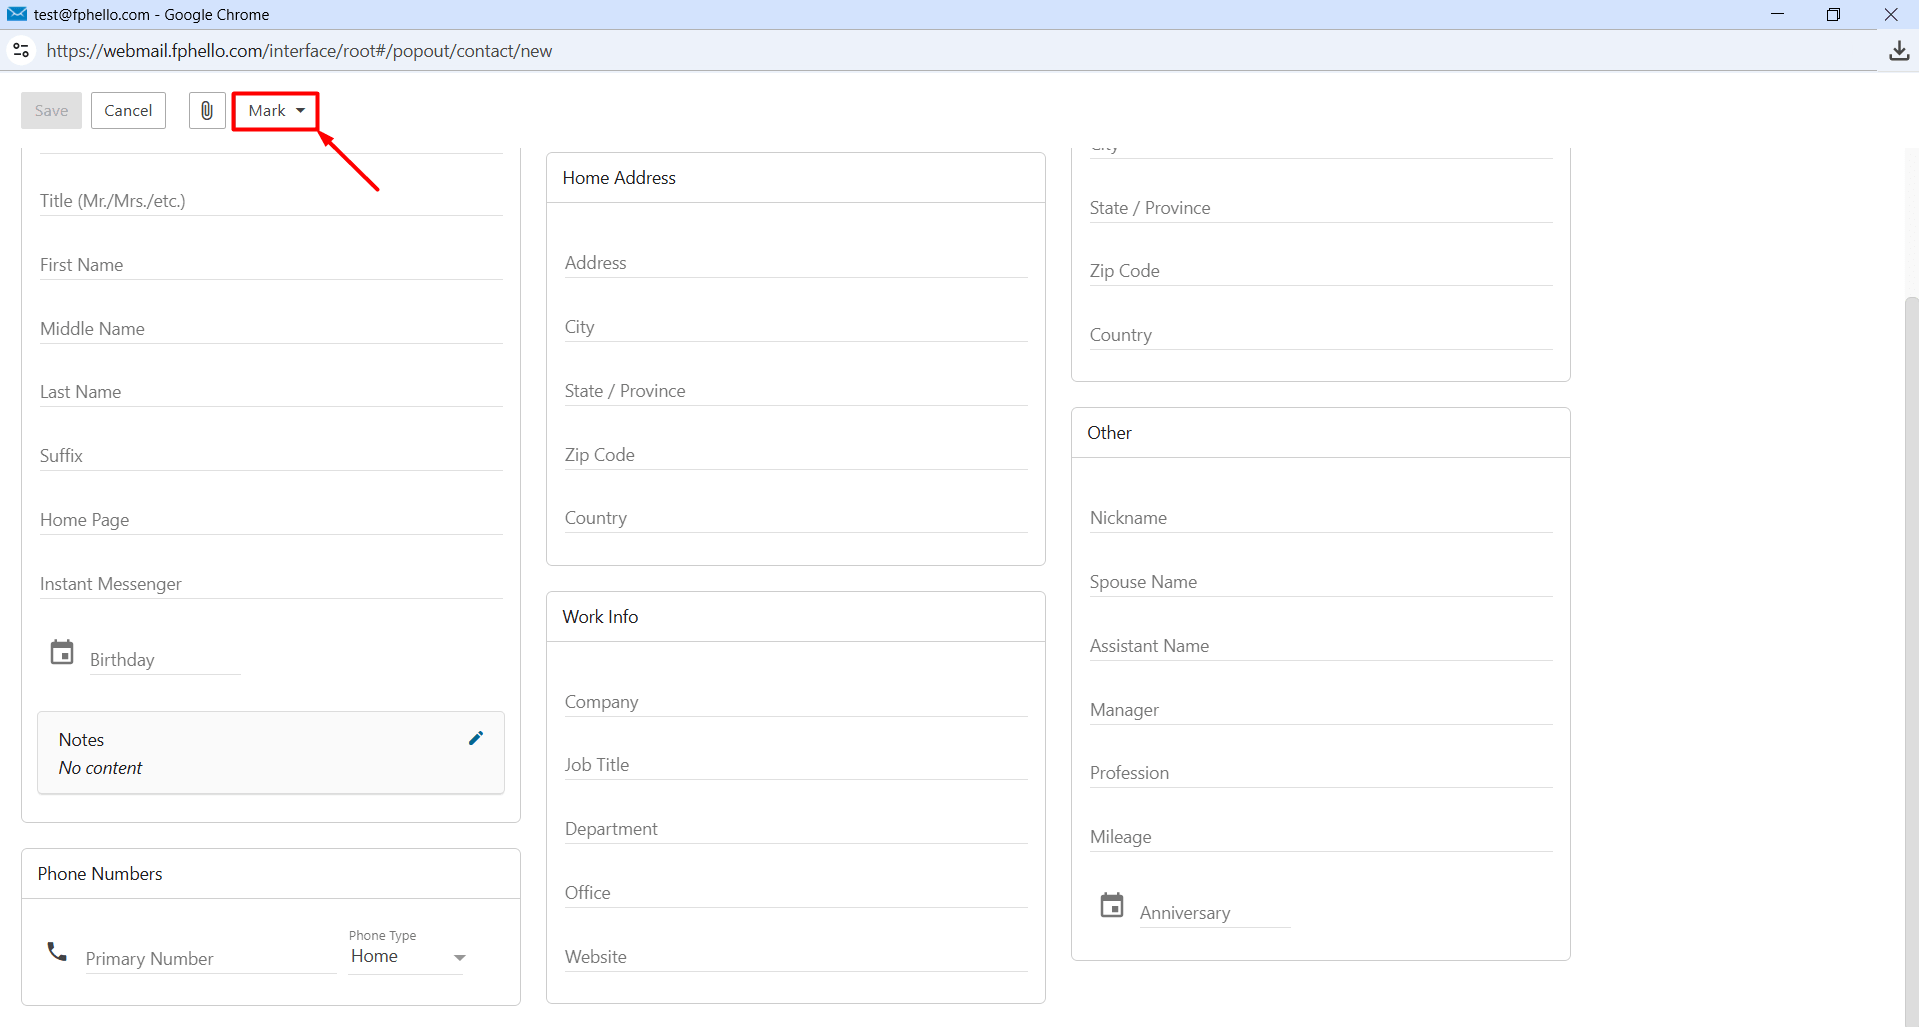1919x1027 pixels.
Task: Click the Manager field
Action: click(1321, 710)
